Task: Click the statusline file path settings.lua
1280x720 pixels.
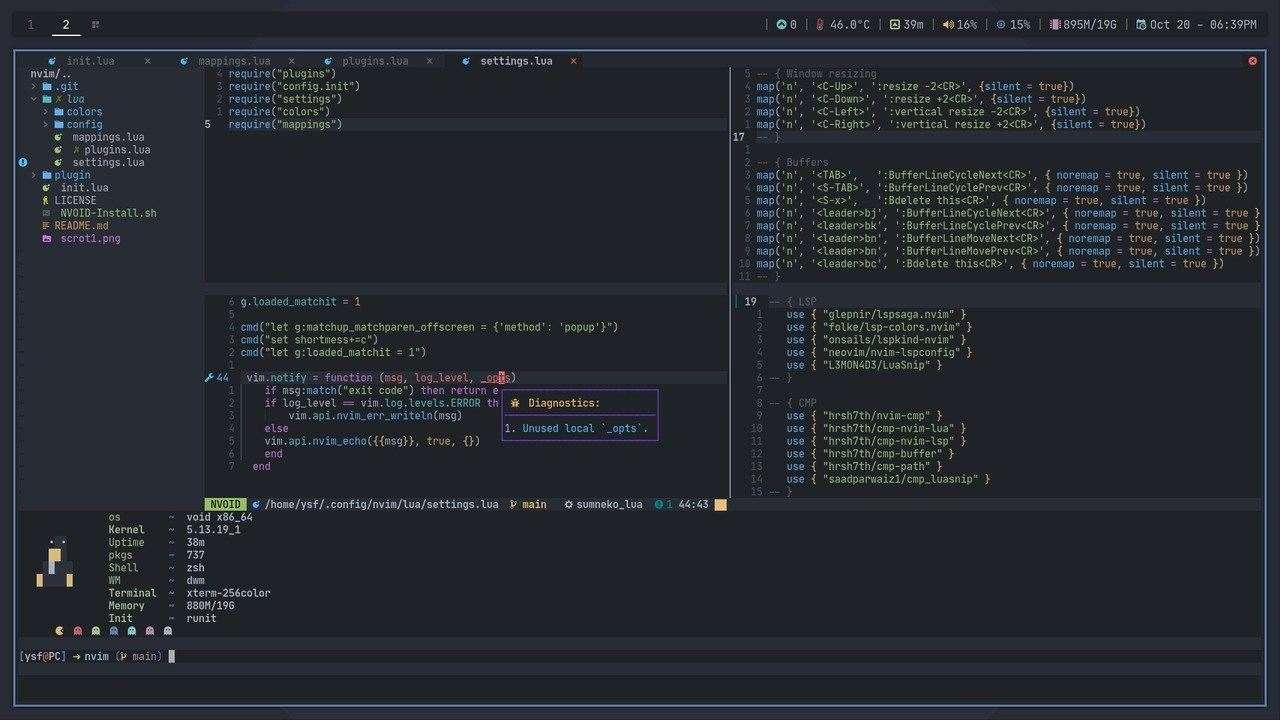Action: tap(381, 505)
